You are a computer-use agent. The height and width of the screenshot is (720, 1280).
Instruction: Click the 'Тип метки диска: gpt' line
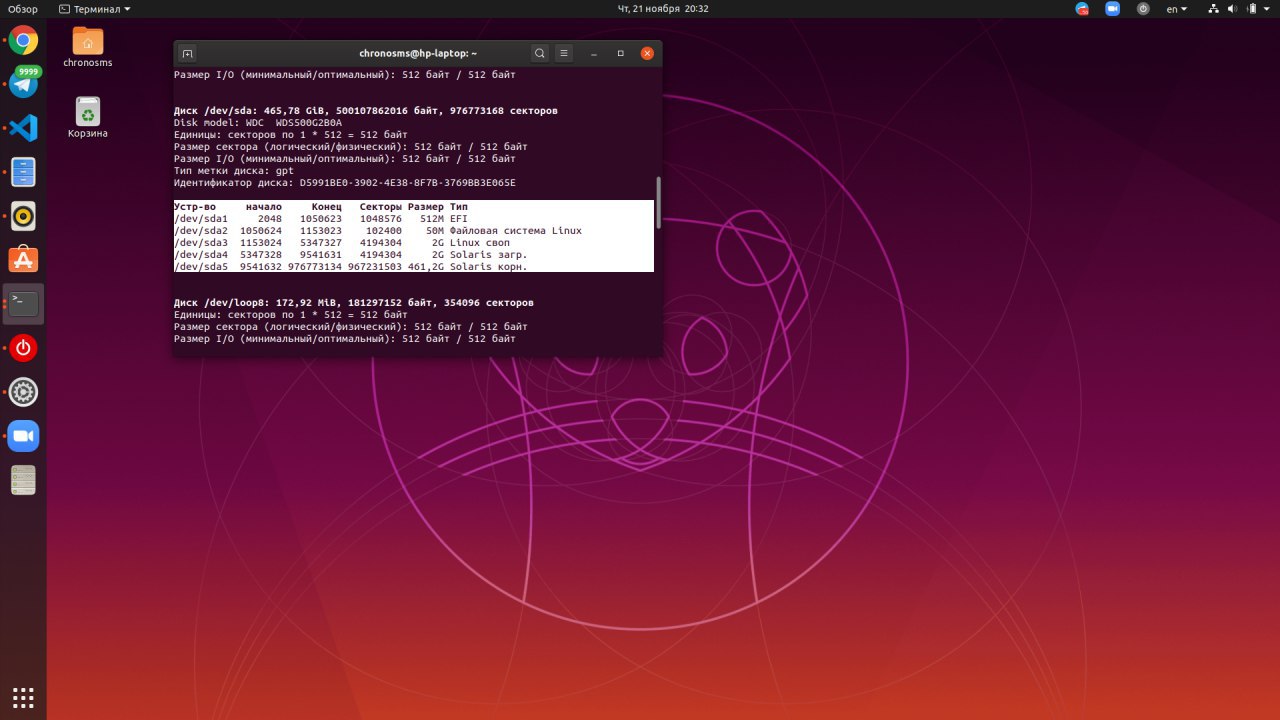234,170
